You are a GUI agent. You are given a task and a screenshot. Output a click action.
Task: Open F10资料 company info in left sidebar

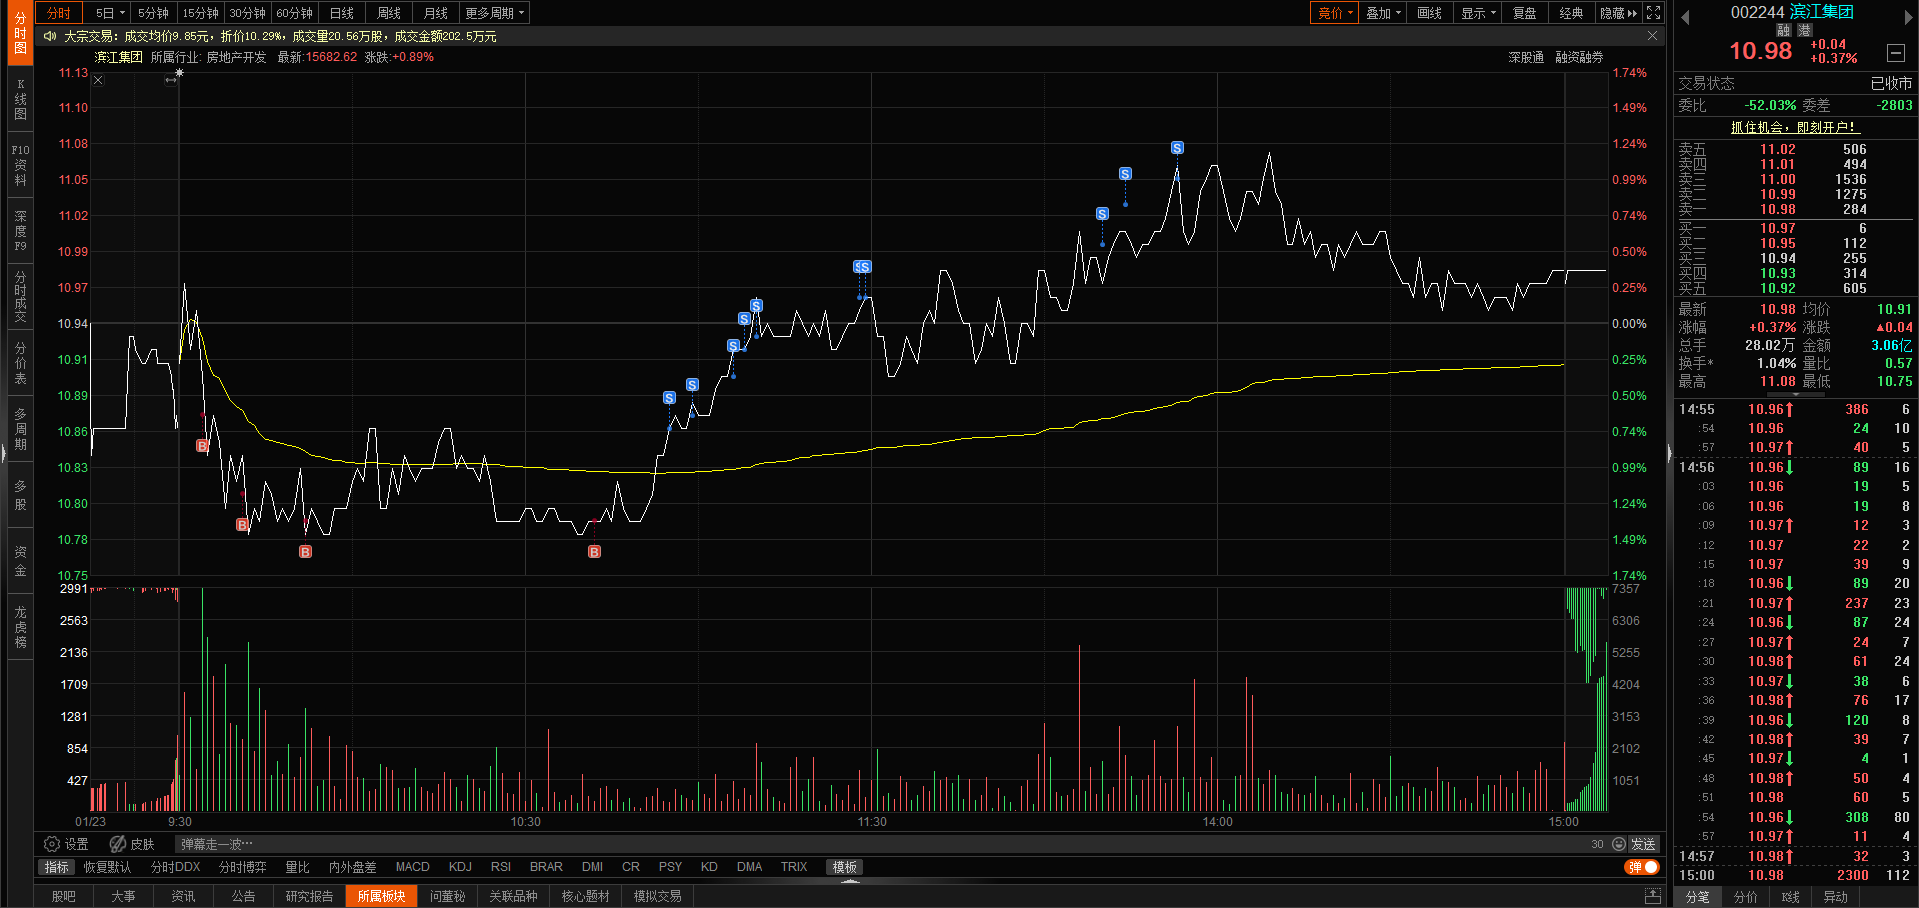click(20, 165)
